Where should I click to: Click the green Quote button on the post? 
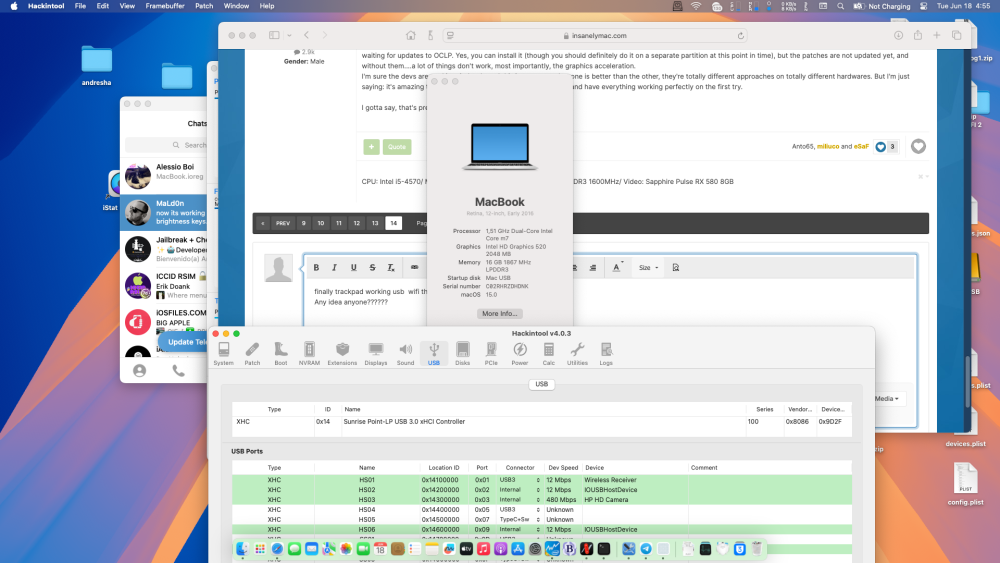(397, 147)
